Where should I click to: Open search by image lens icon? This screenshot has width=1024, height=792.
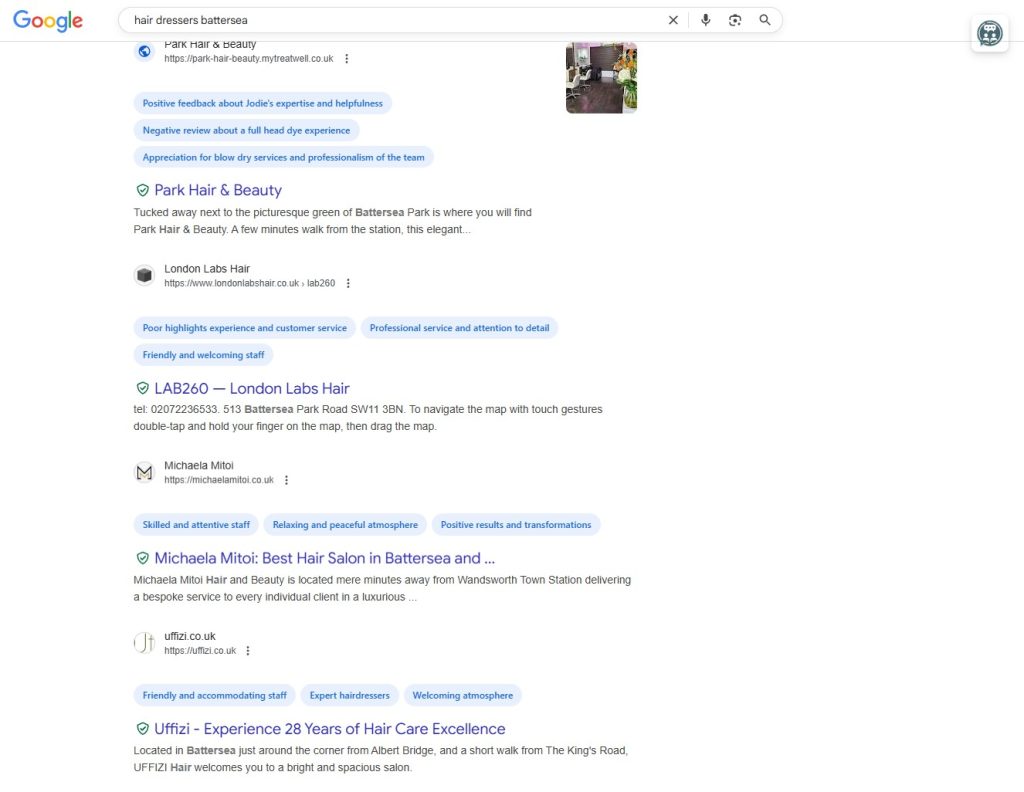tap(735, 20)
